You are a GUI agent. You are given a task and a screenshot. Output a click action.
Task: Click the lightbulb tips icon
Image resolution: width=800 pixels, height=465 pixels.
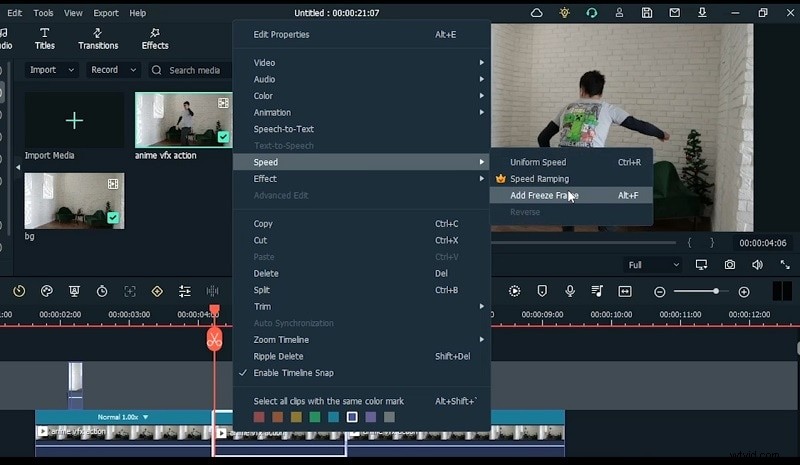coord(564,13)
